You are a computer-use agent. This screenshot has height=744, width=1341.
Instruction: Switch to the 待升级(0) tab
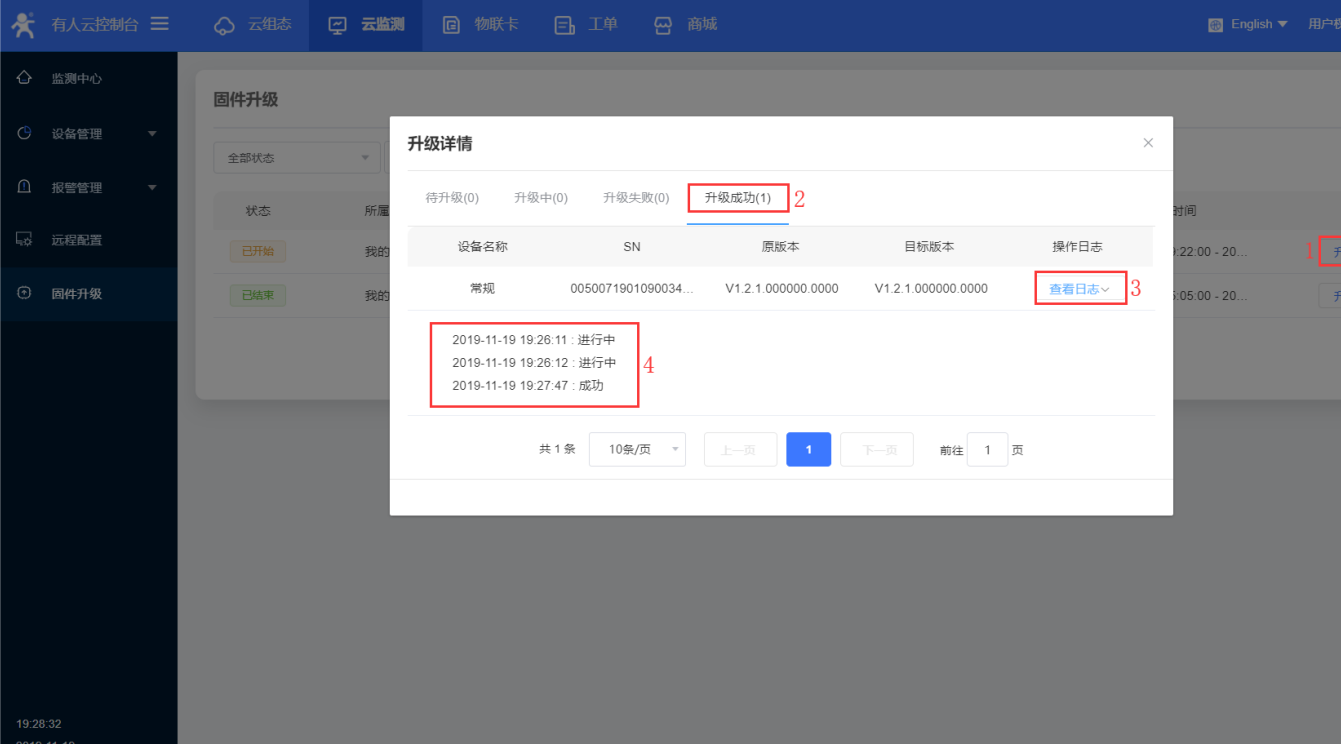[452, 198]
